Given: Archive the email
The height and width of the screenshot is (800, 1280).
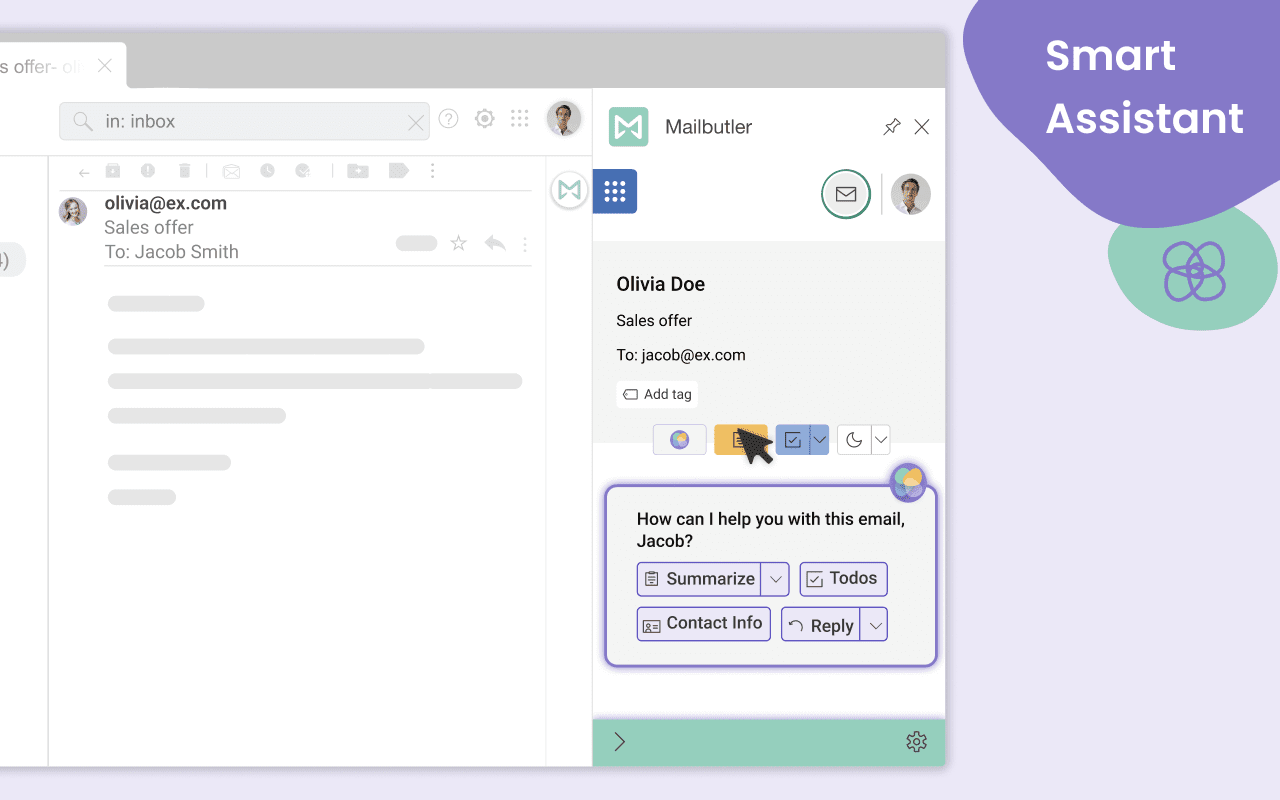Looking at the screenshot, I should 113,171.
